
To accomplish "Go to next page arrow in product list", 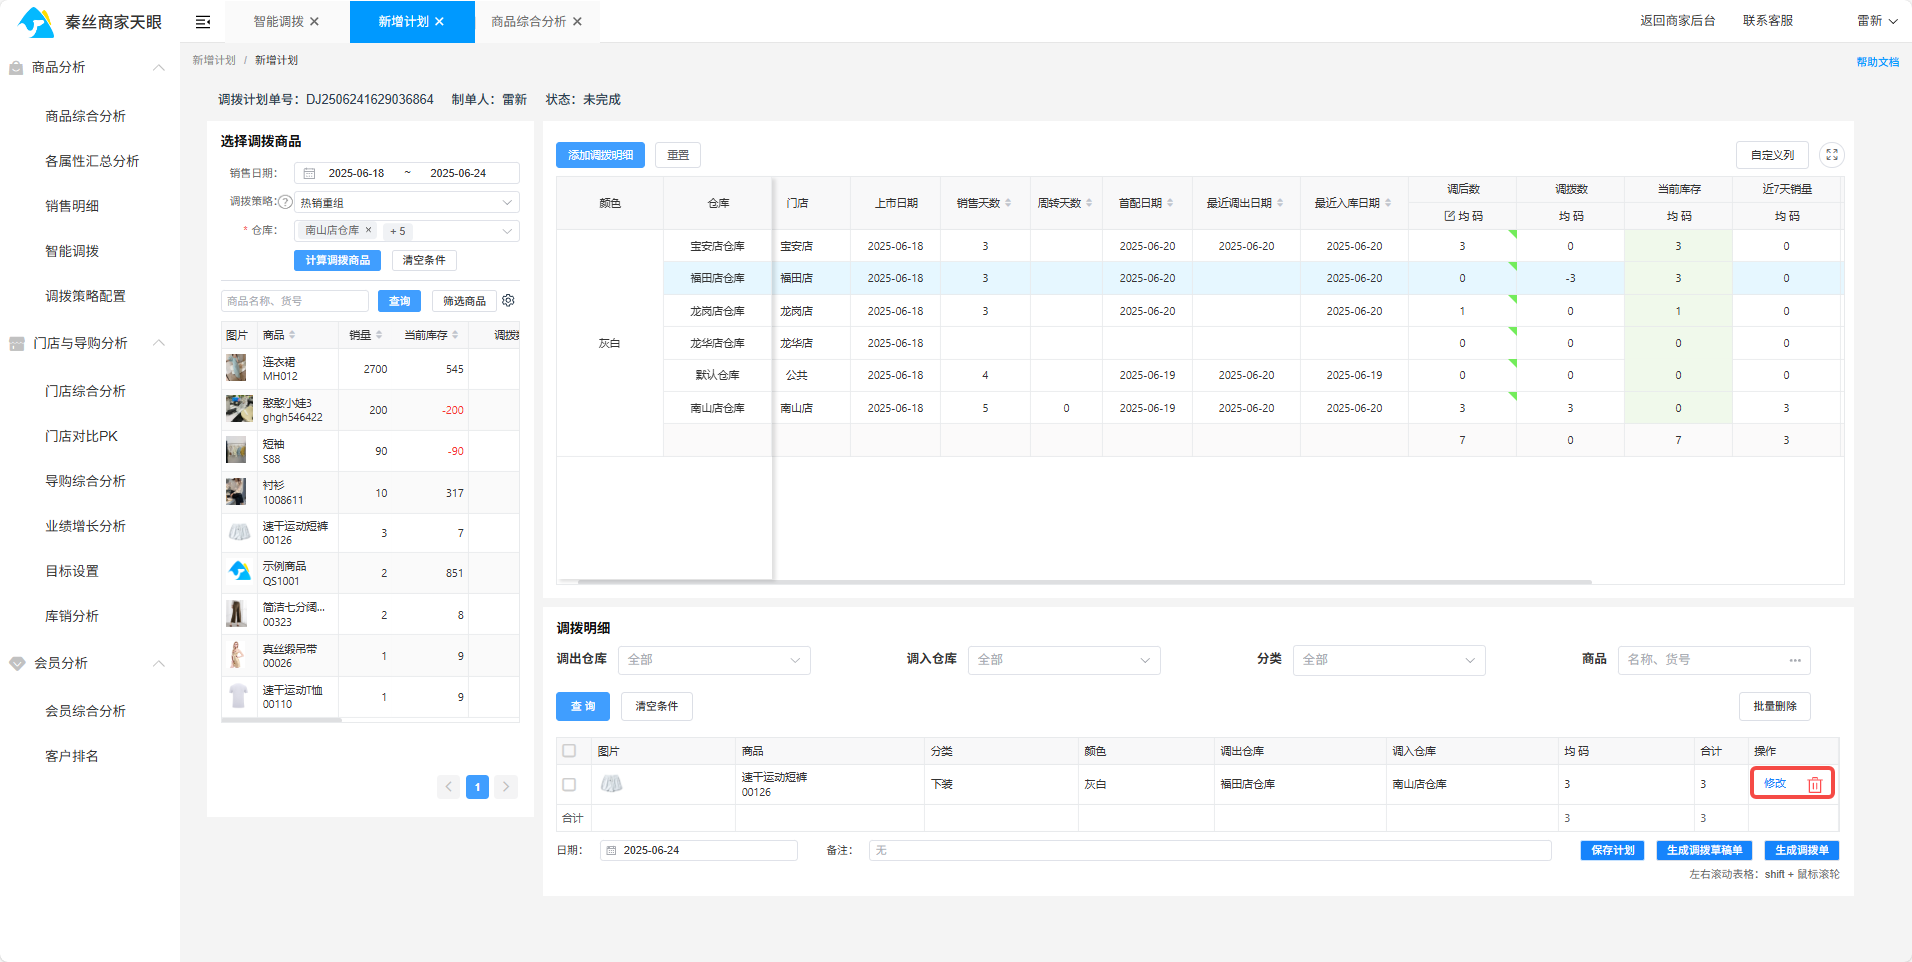I will (506, 787).
